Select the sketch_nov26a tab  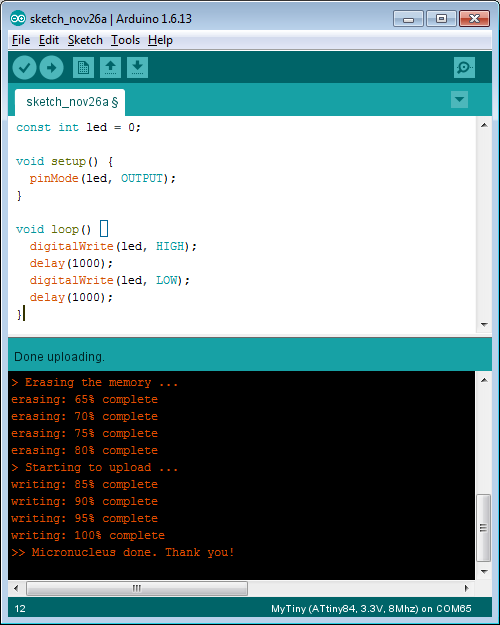coord(70,102)
